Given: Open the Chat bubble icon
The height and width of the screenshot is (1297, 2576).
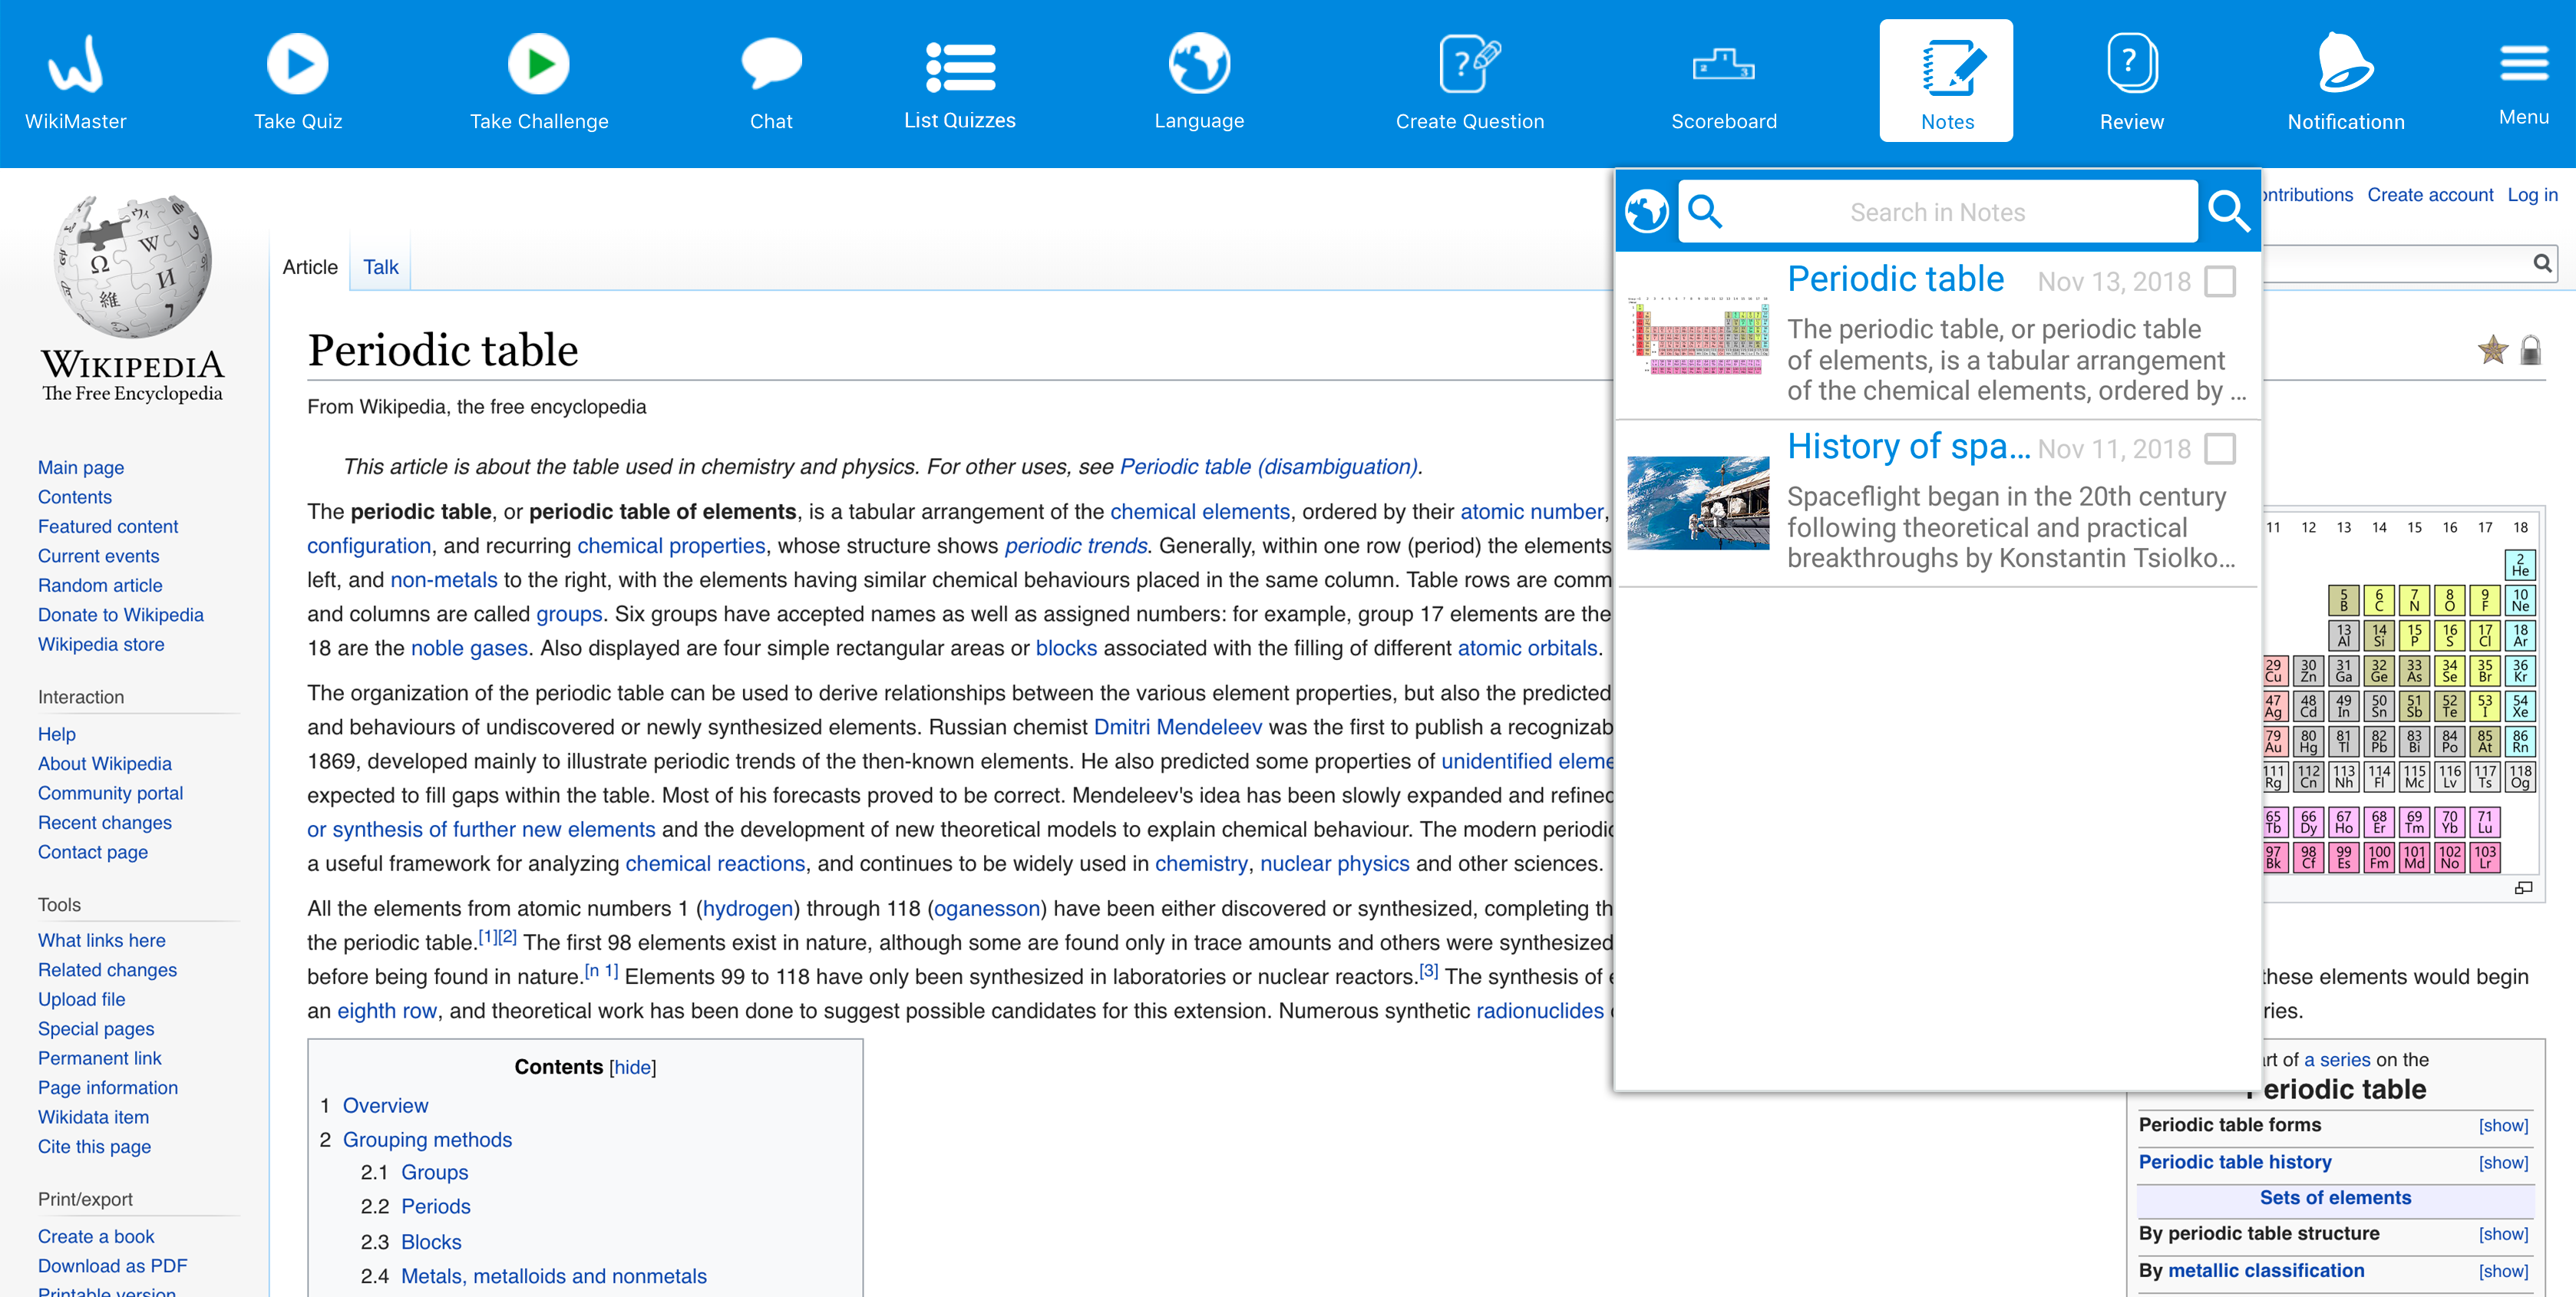Looking at the screenshot, I should [771, 64].
